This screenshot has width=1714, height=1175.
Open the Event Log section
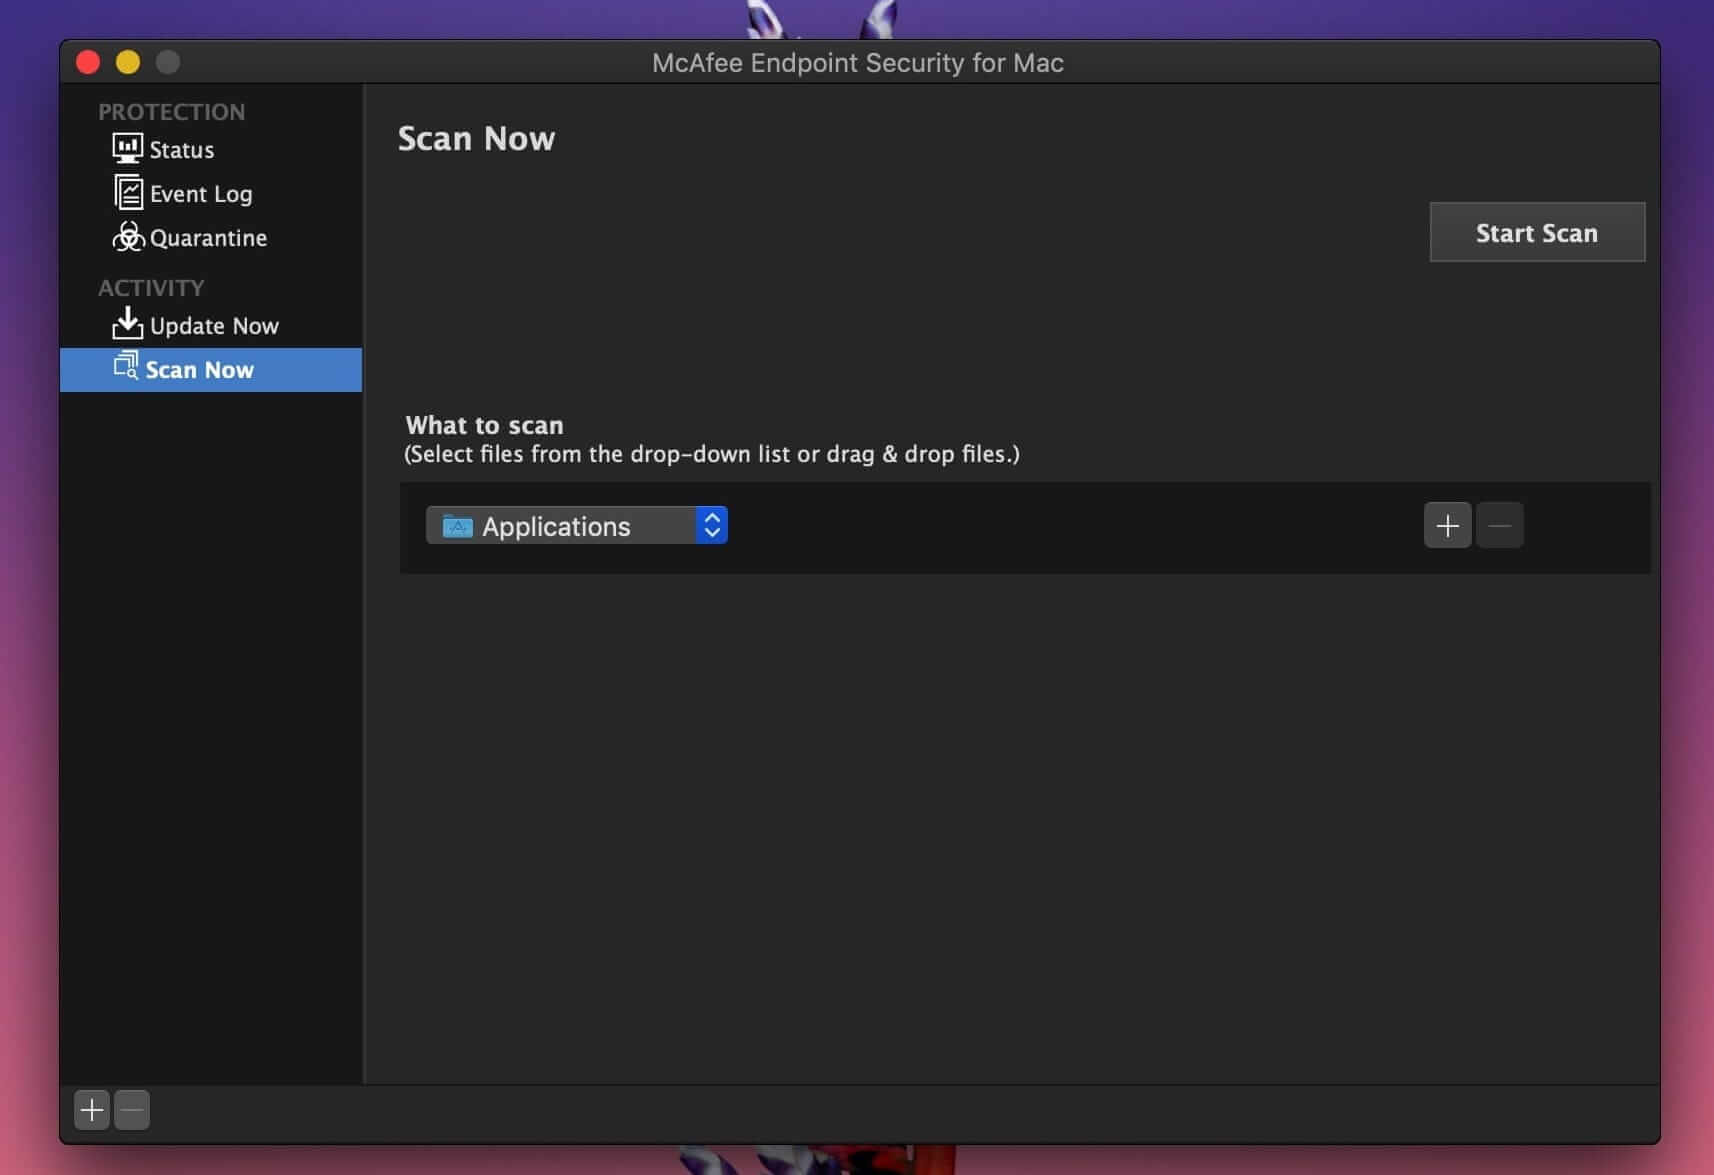tap(211, 194)
